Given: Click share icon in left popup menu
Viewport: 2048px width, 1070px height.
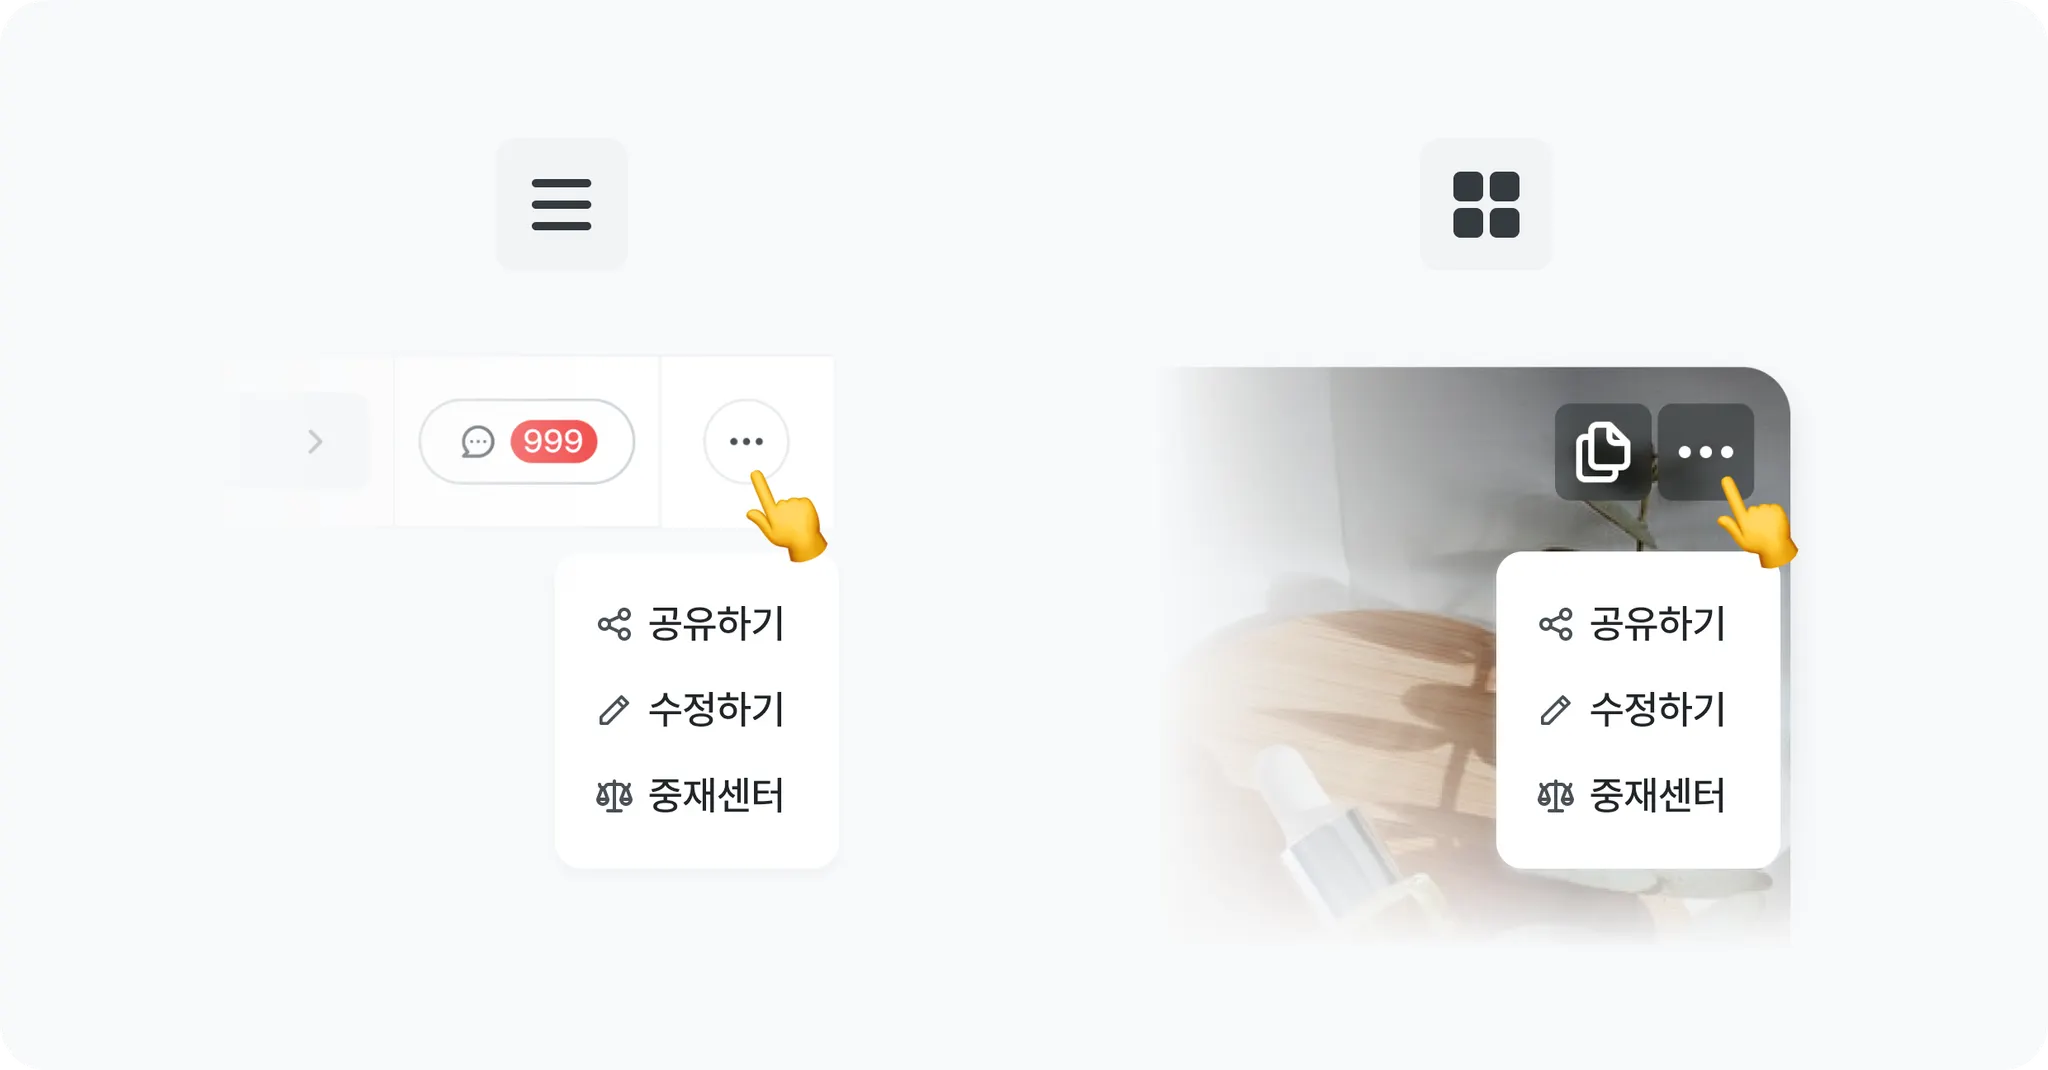Looking at the screenshot, I should pyautogui.click(x=614, y=624).
